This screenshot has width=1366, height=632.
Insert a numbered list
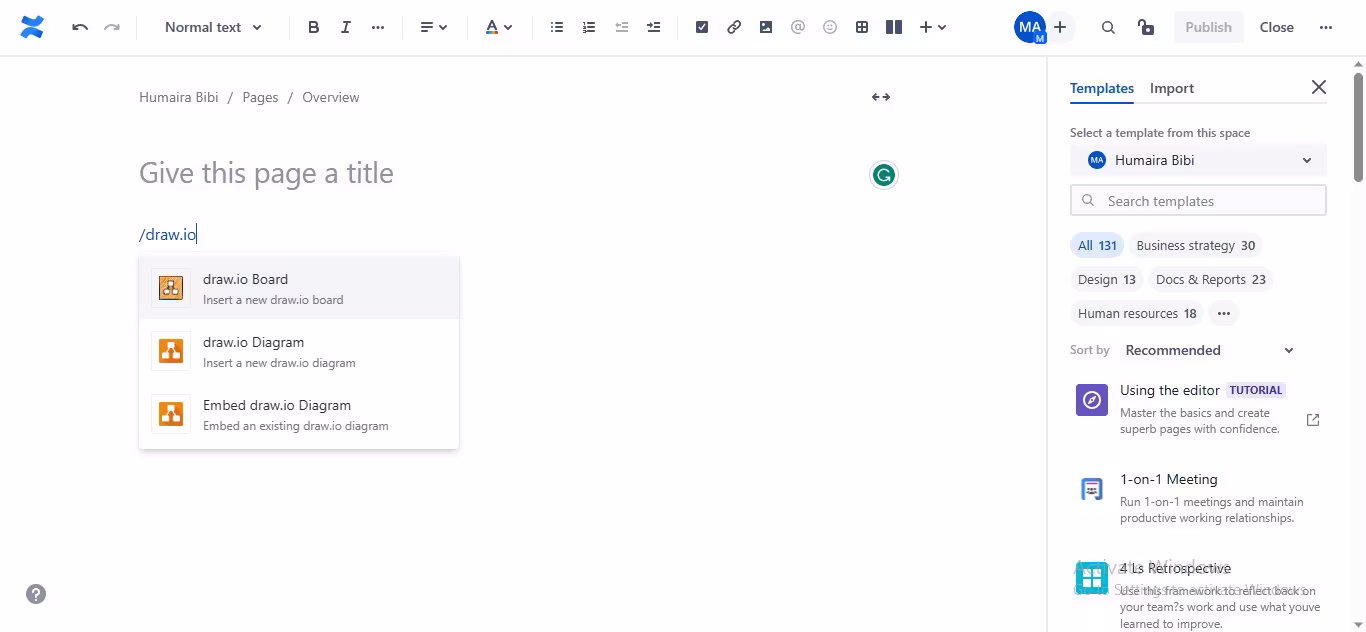(589, 28)
